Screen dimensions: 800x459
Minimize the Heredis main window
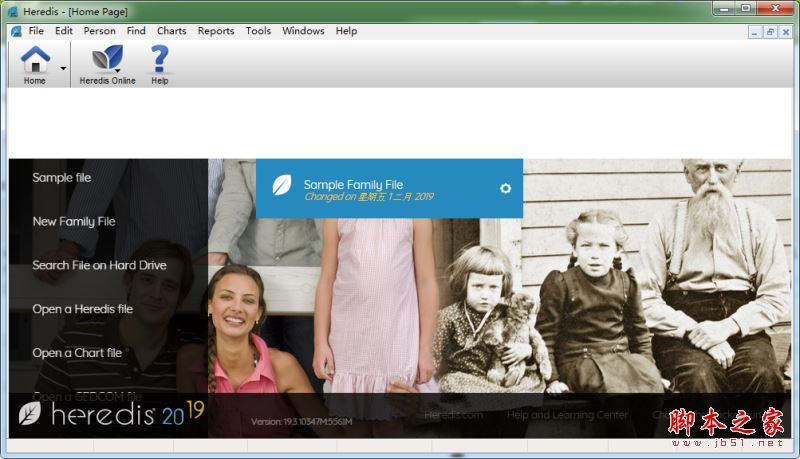coord(724,8)
